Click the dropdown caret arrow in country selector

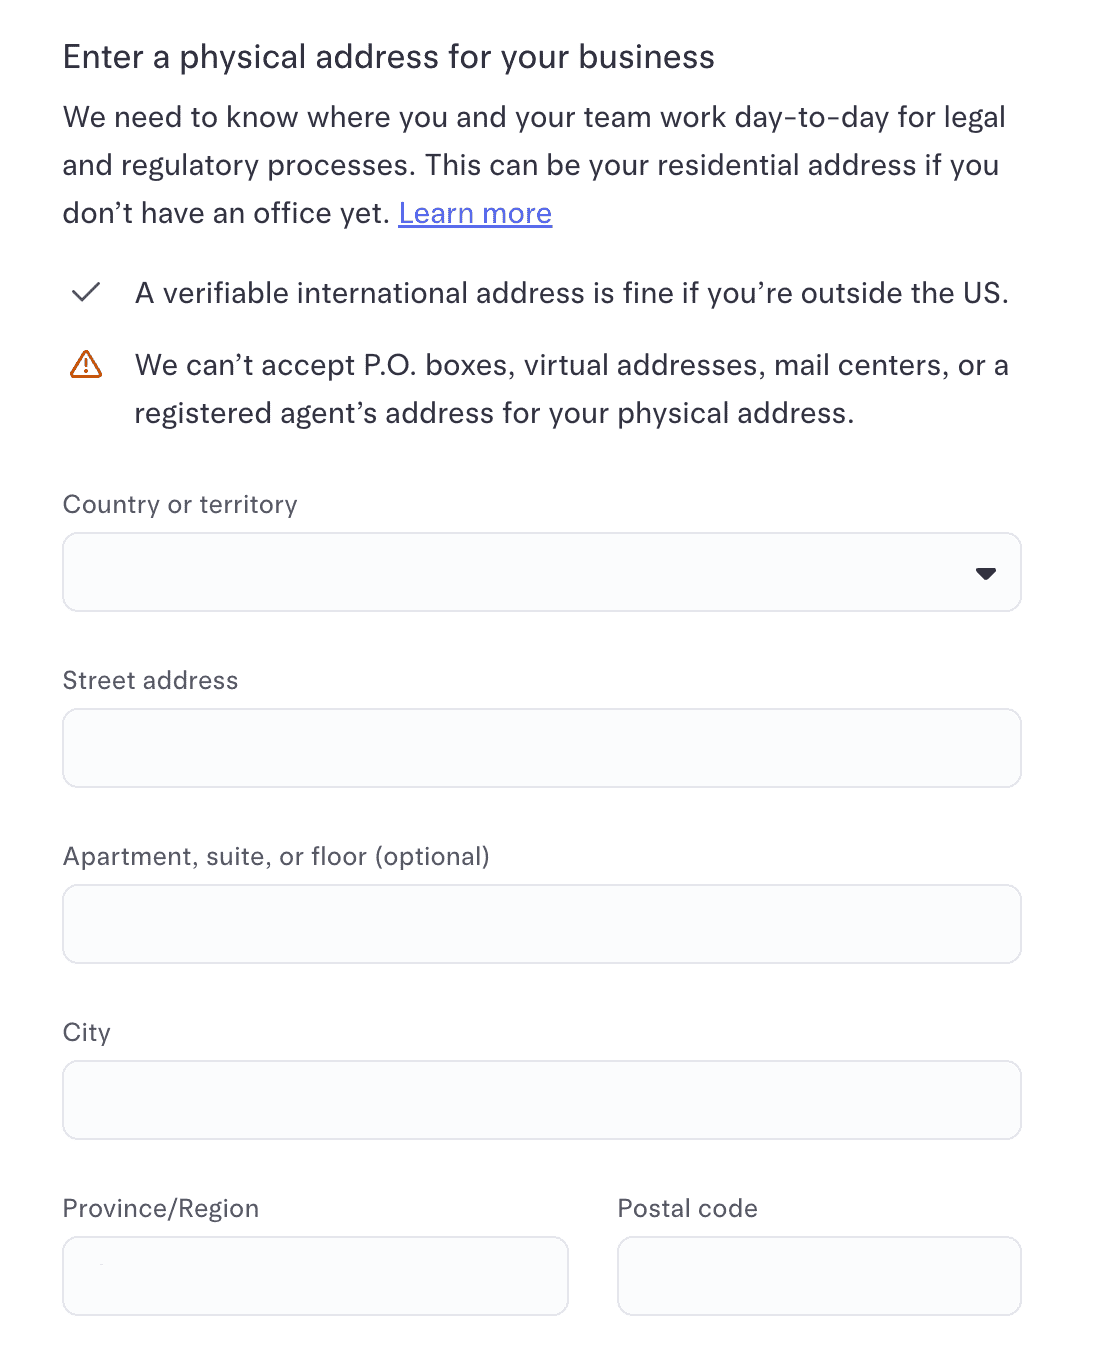click(x=985, y=573)
